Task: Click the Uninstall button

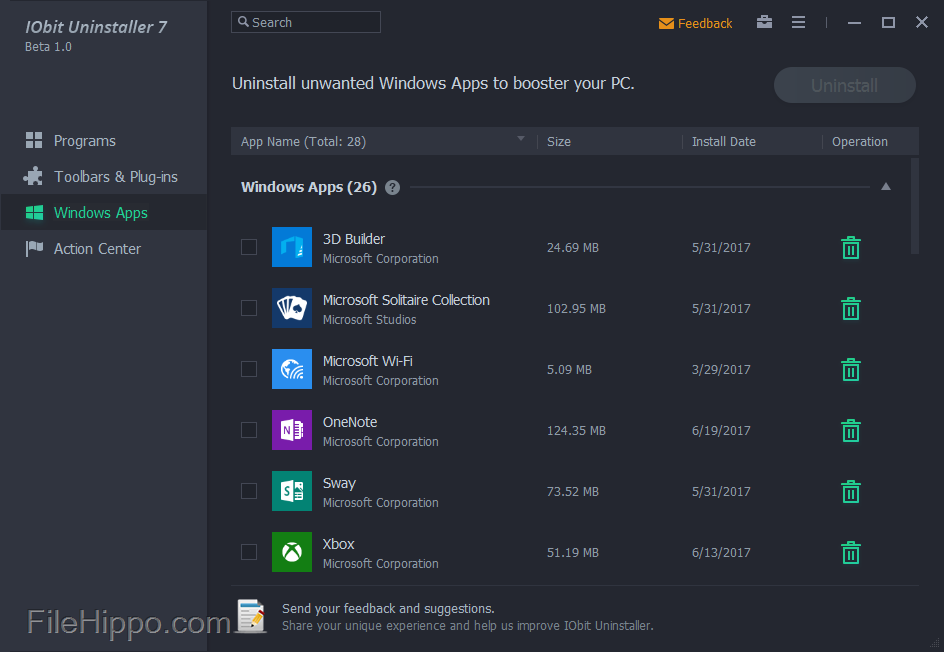Action: [x=845, y=85]
